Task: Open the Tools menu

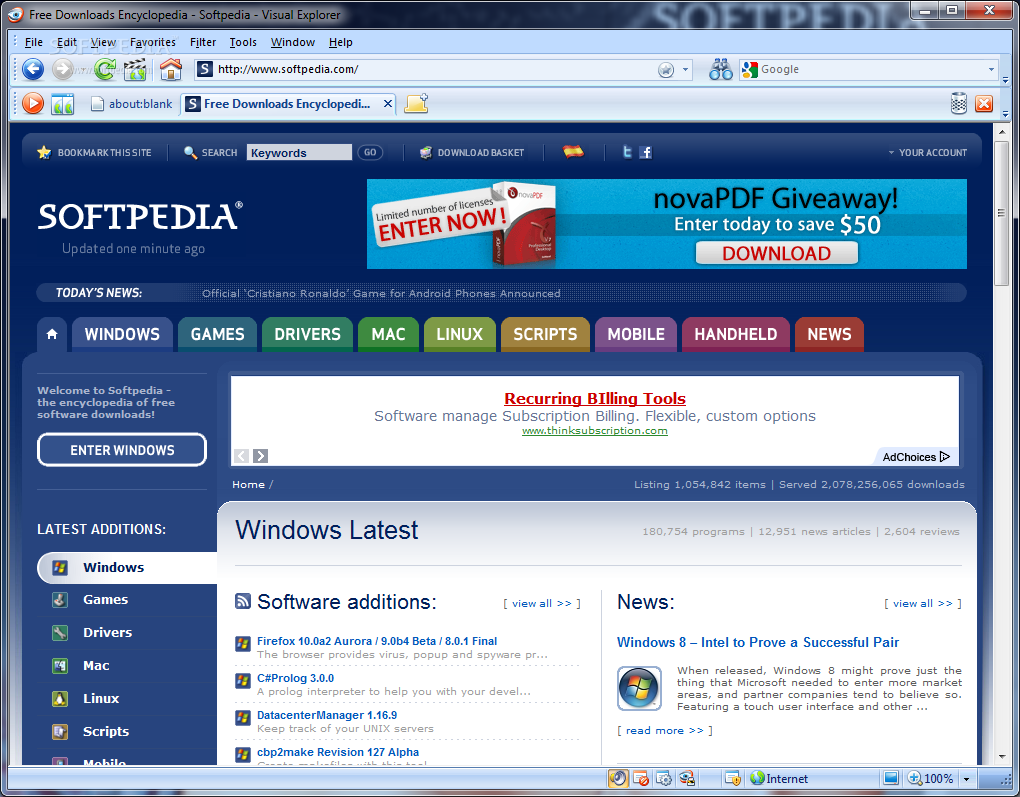Action: point(243,42)
